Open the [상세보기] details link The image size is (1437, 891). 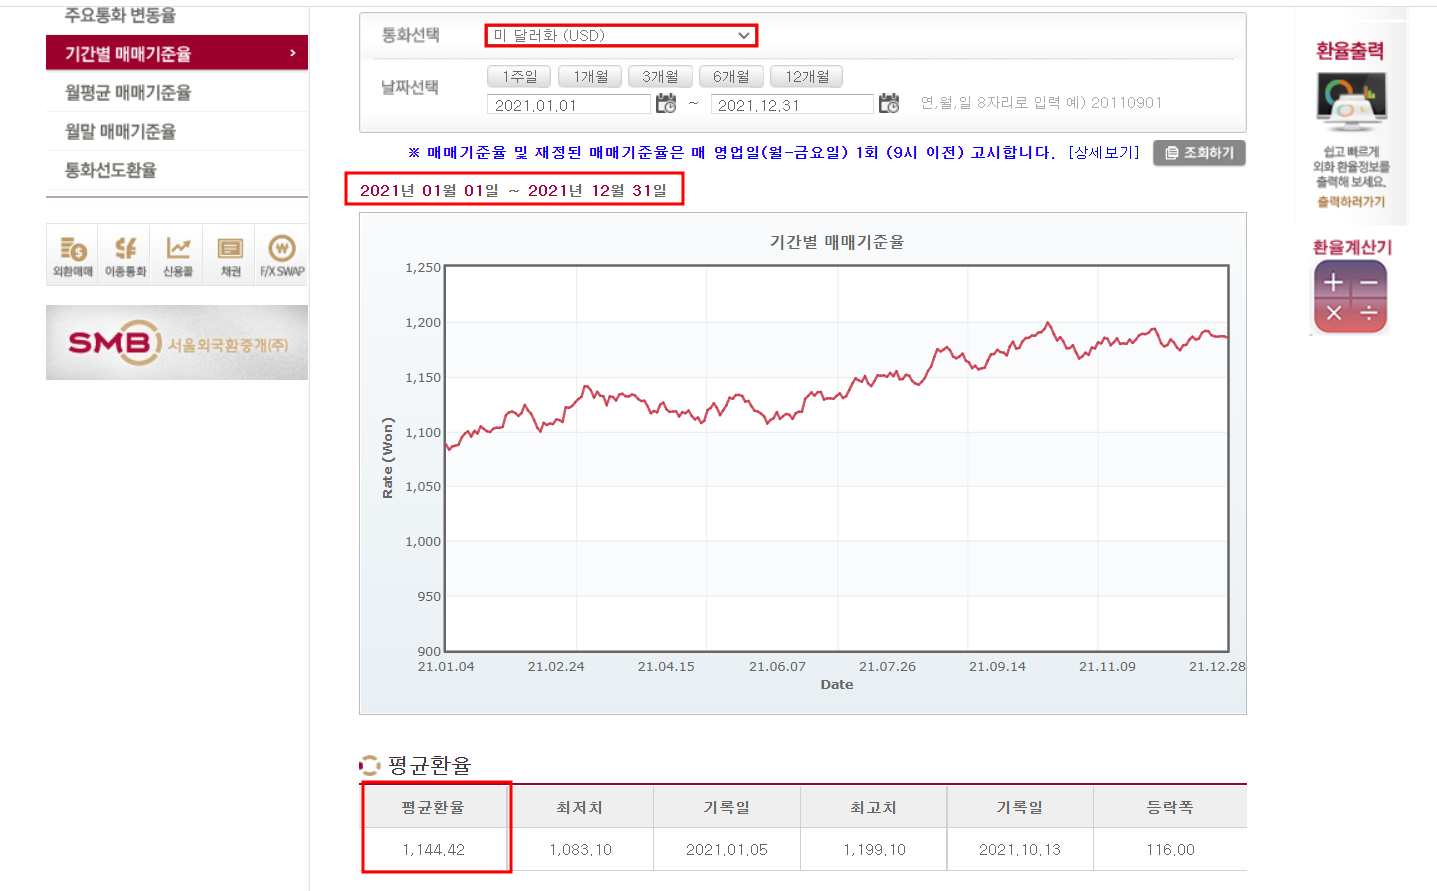pyautogui.click(x=1104, y=153)
